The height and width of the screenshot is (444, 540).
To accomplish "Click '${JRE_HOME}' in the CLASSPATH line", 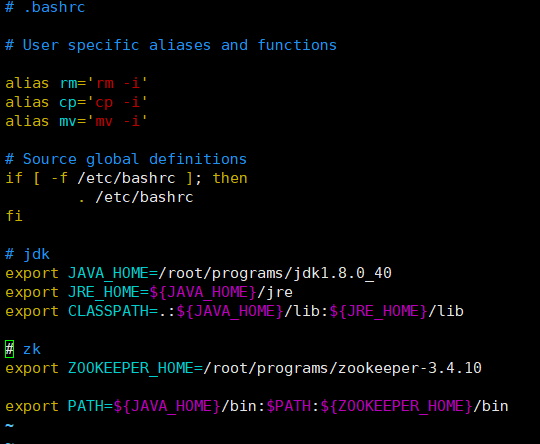I will pyautogui.click(x=378, y=311).
